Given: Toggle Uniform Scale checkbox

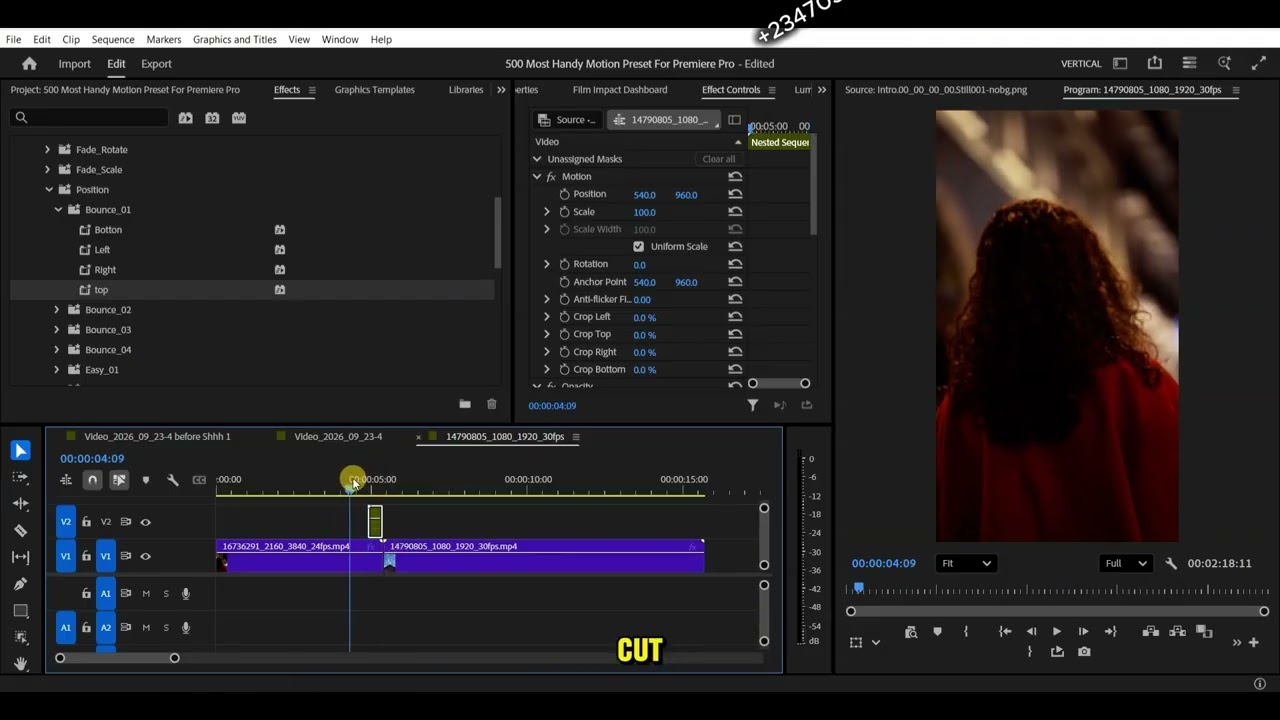Looking at the screenshot, I should [638, 246].
